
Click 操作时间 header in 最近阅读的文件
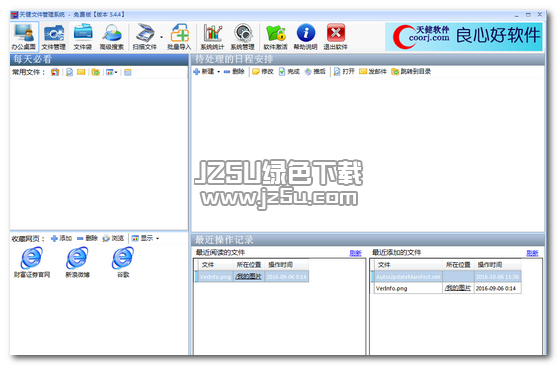pyautogui.click(x=286, y=265)
